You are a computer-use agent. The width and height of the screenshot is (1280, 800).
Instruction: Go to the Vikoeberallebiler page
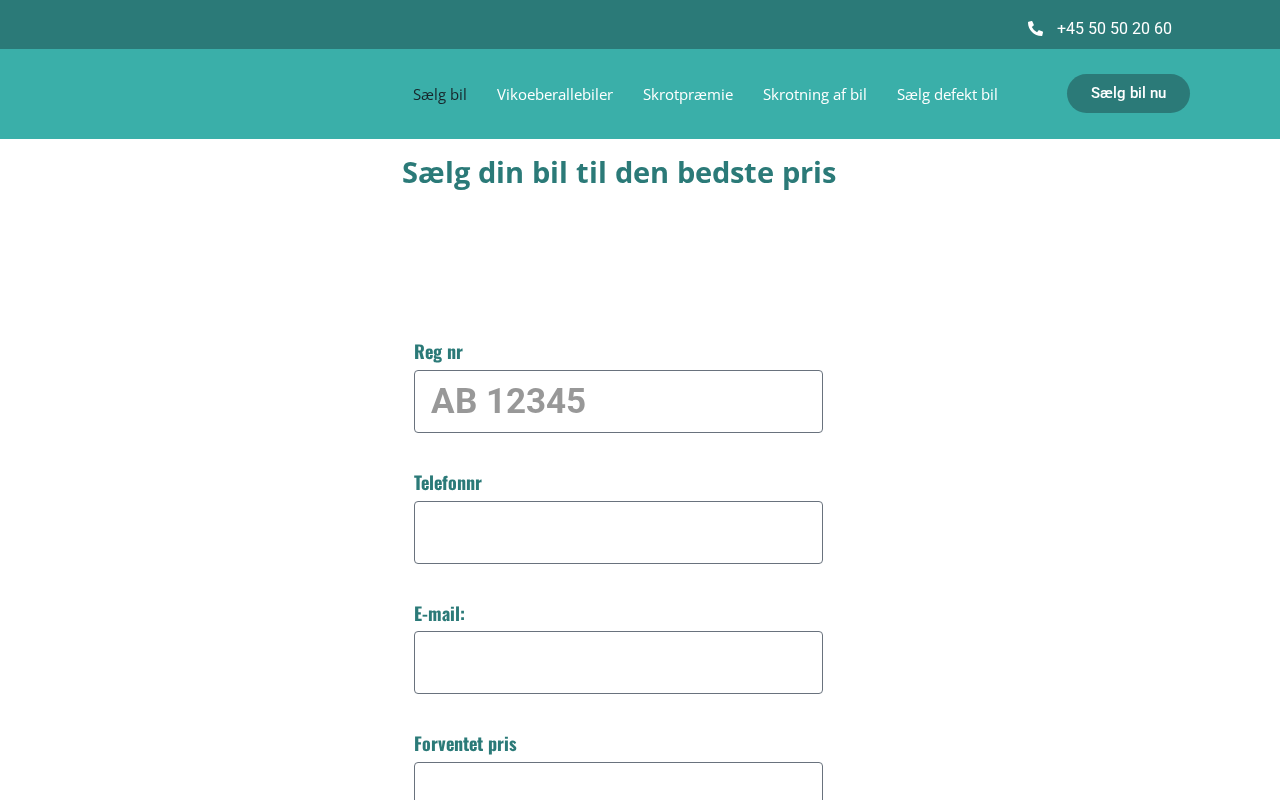pyautogui.click(x=554, y=95)
